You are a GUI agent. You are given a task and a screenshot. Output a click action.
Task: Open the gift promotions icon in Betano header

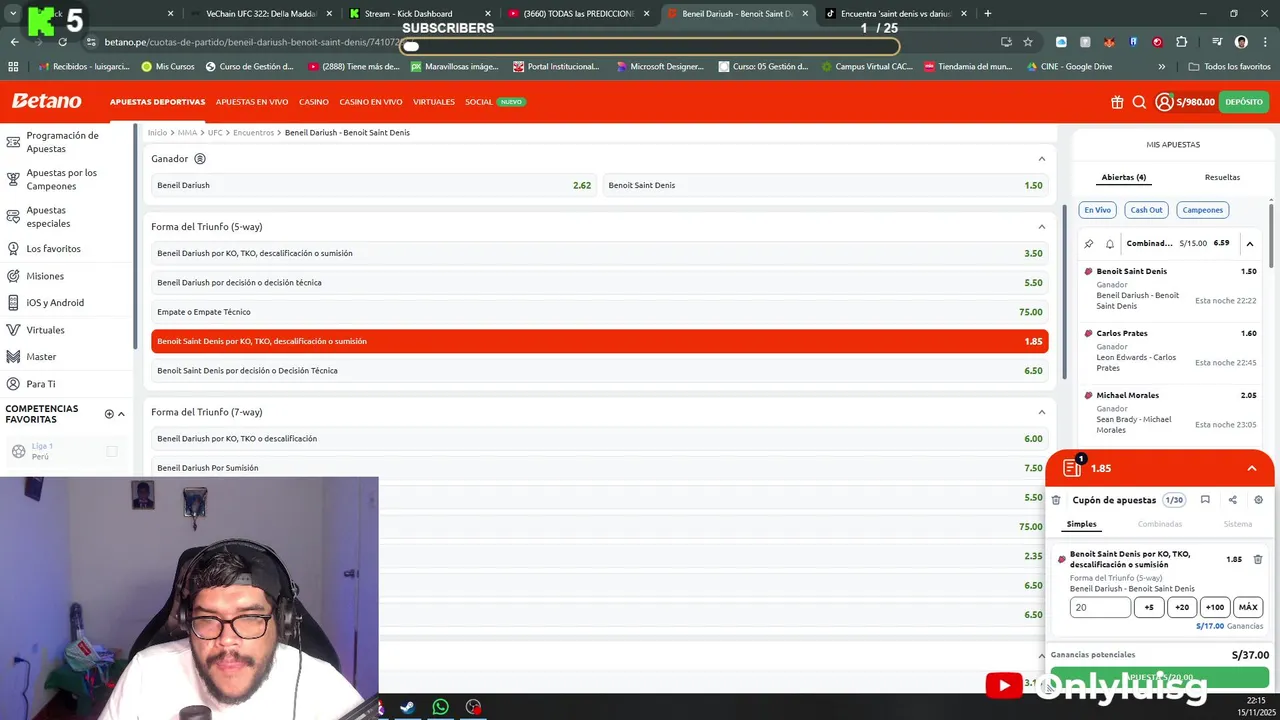point(1117,102)
